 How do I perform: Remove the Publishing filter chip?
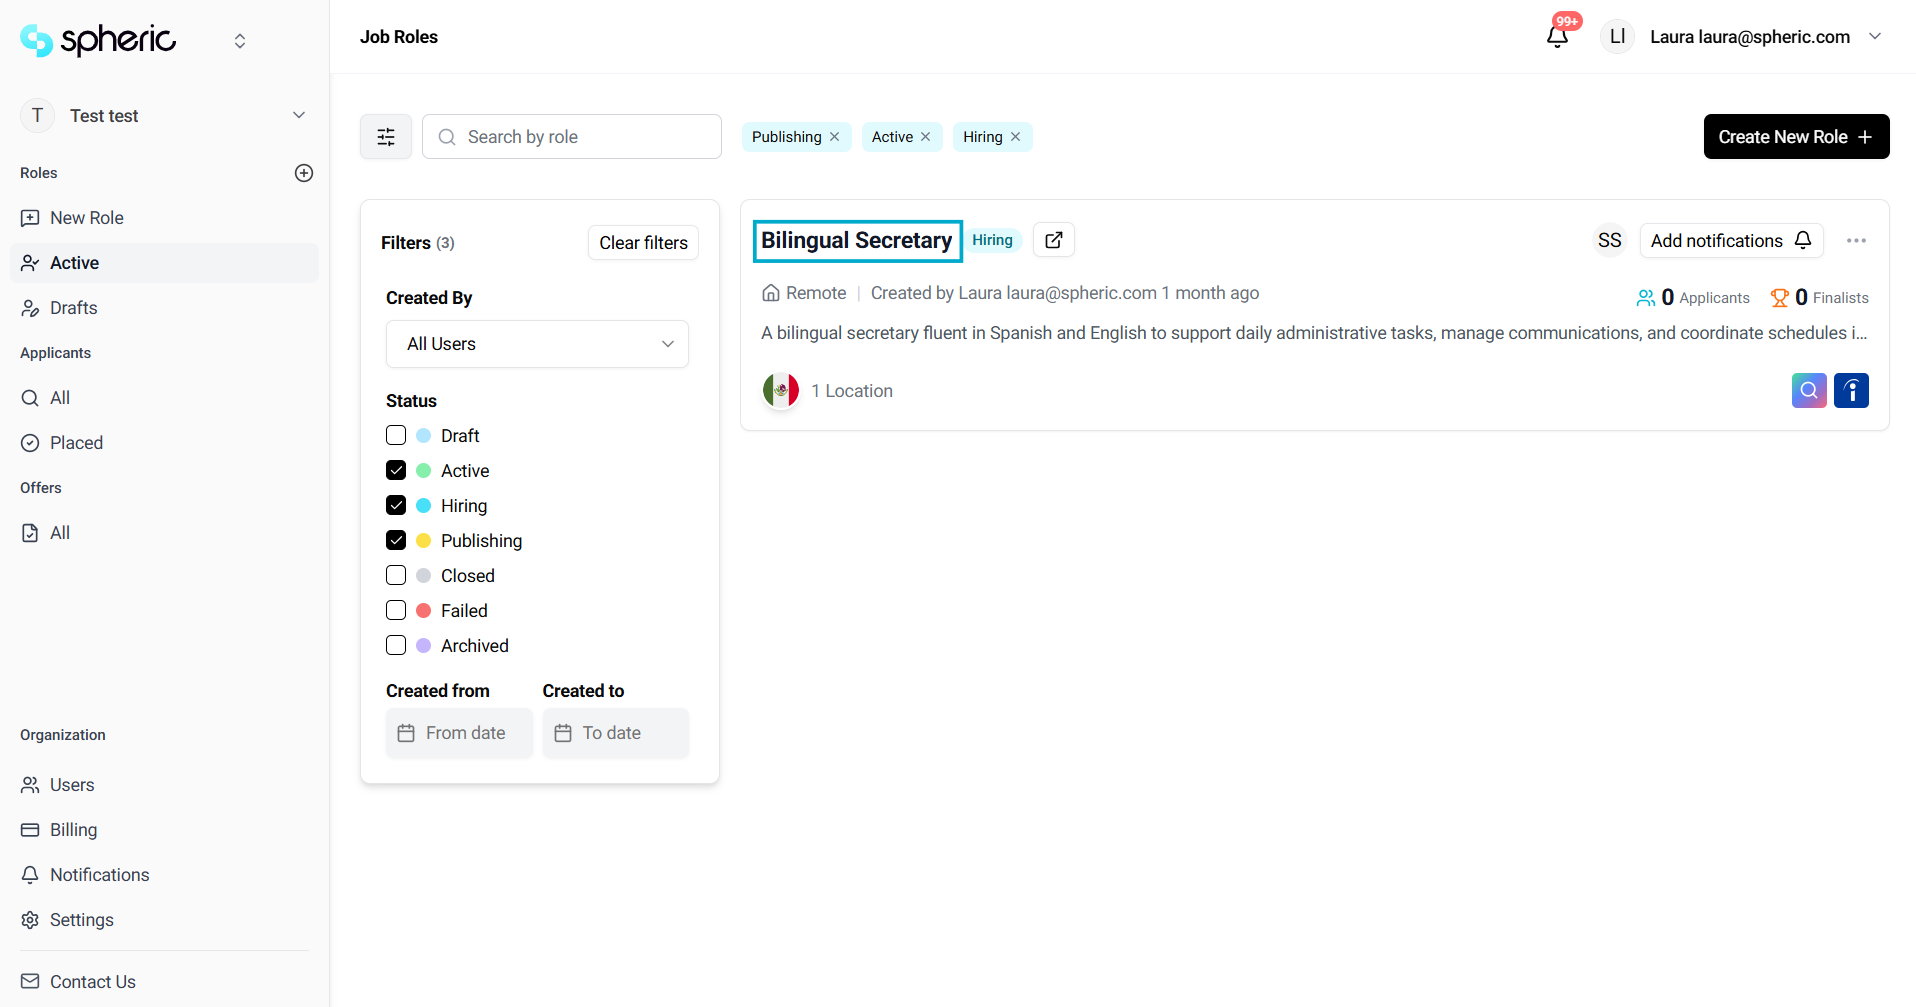pos(835,137)
